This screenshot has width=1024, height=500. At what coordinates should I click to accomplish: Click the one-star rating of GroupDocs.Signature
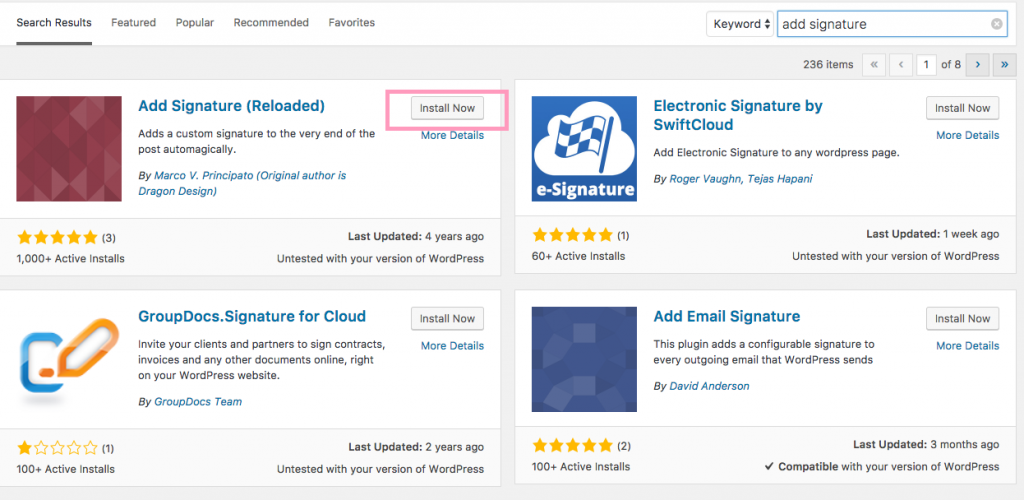tap(57, 448)
